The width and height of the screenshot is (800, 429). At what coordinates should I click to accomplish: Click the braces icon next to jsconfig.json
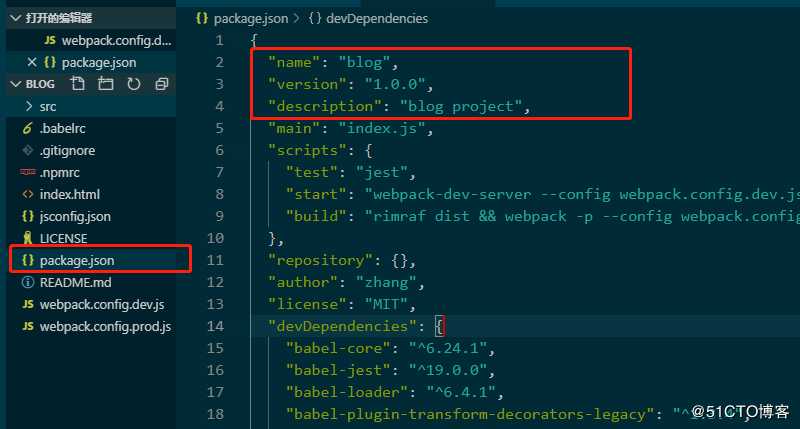(28, 216)
